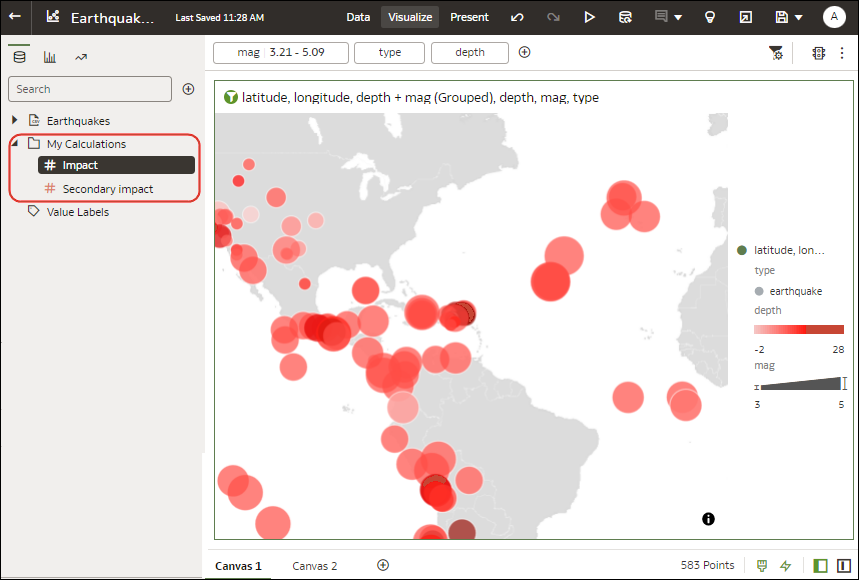Open the Visualizations chart icon pane
Viewport: 859px width, 580px height.
(49, 56)
